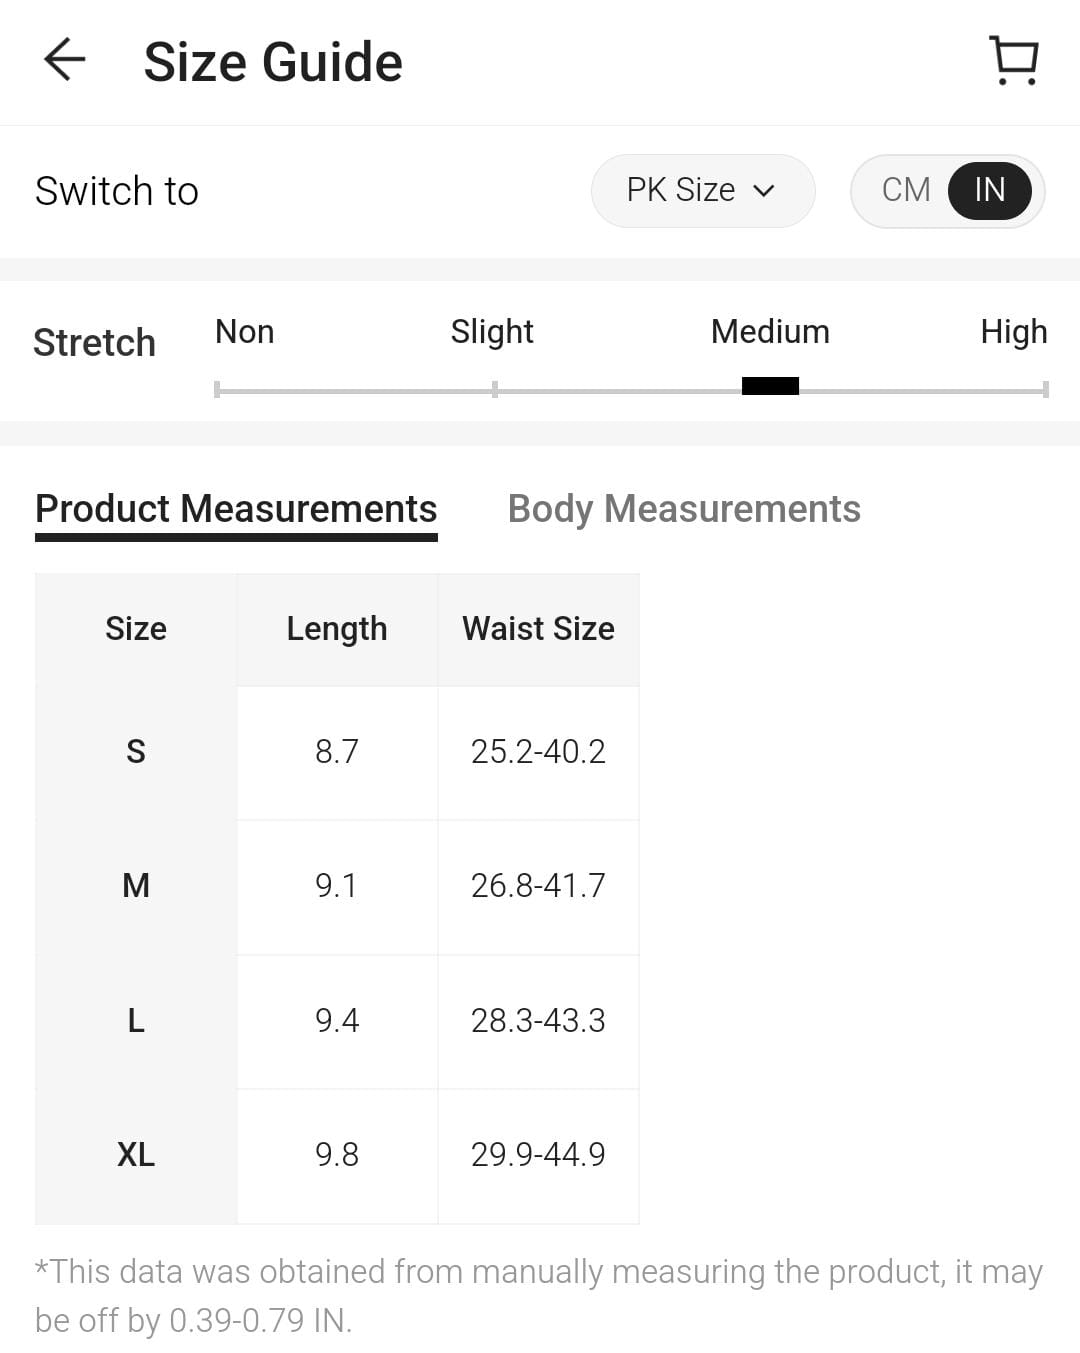Switch to the Body Measurements tab
The width and height of the screenshot is (1080, 1353).
(x=684, y=509)
